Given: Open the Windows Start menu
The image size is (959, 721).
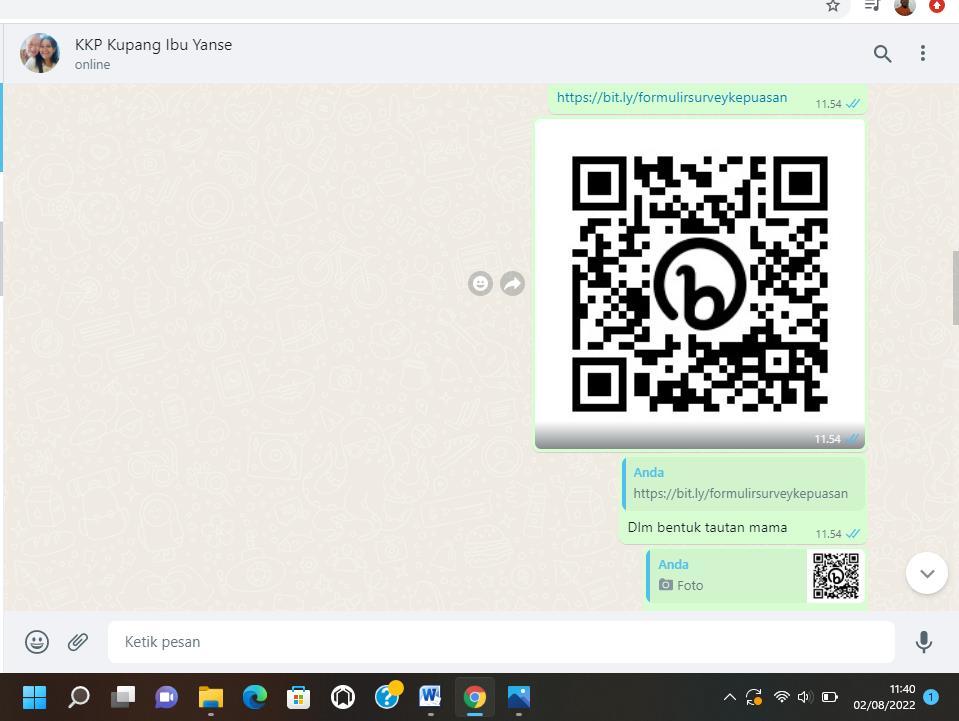Looking at the screenshot, I should tap(34, 697).
